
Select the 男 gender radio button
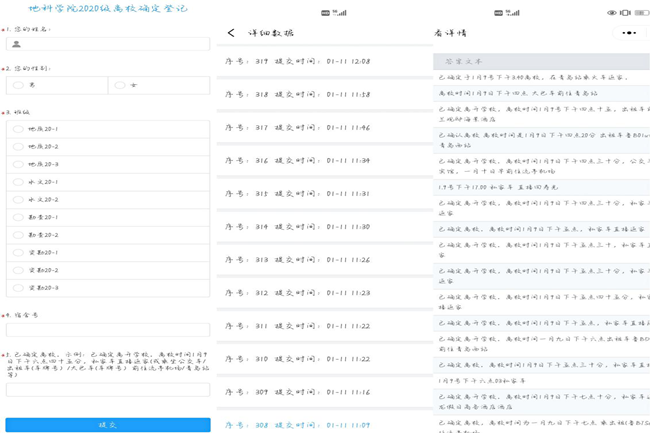[18, 85]
